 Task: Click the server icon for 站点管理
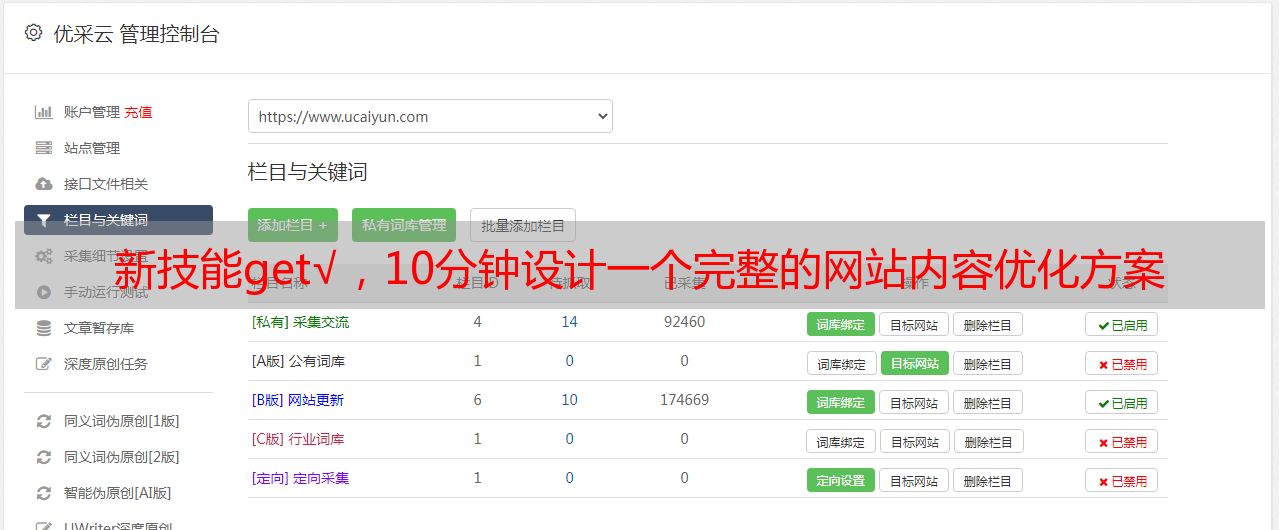(x=43, y=148)
